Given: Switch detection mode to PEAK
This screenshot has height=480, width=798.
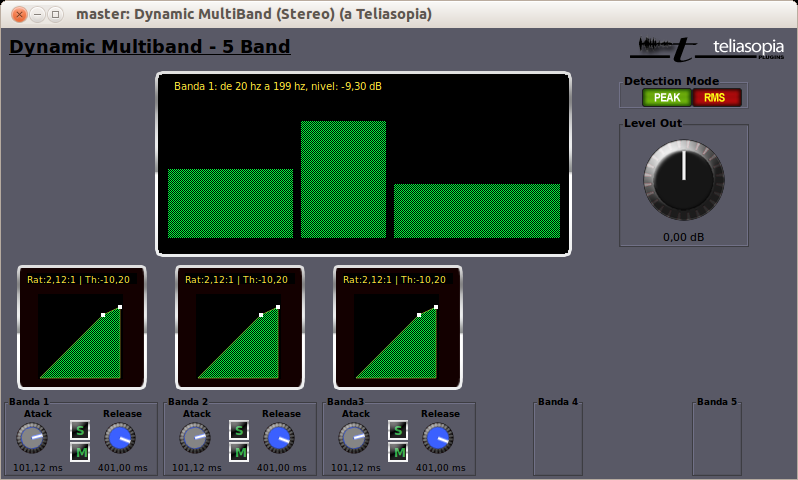Looking at the screenshot, I should pos(666,97).
